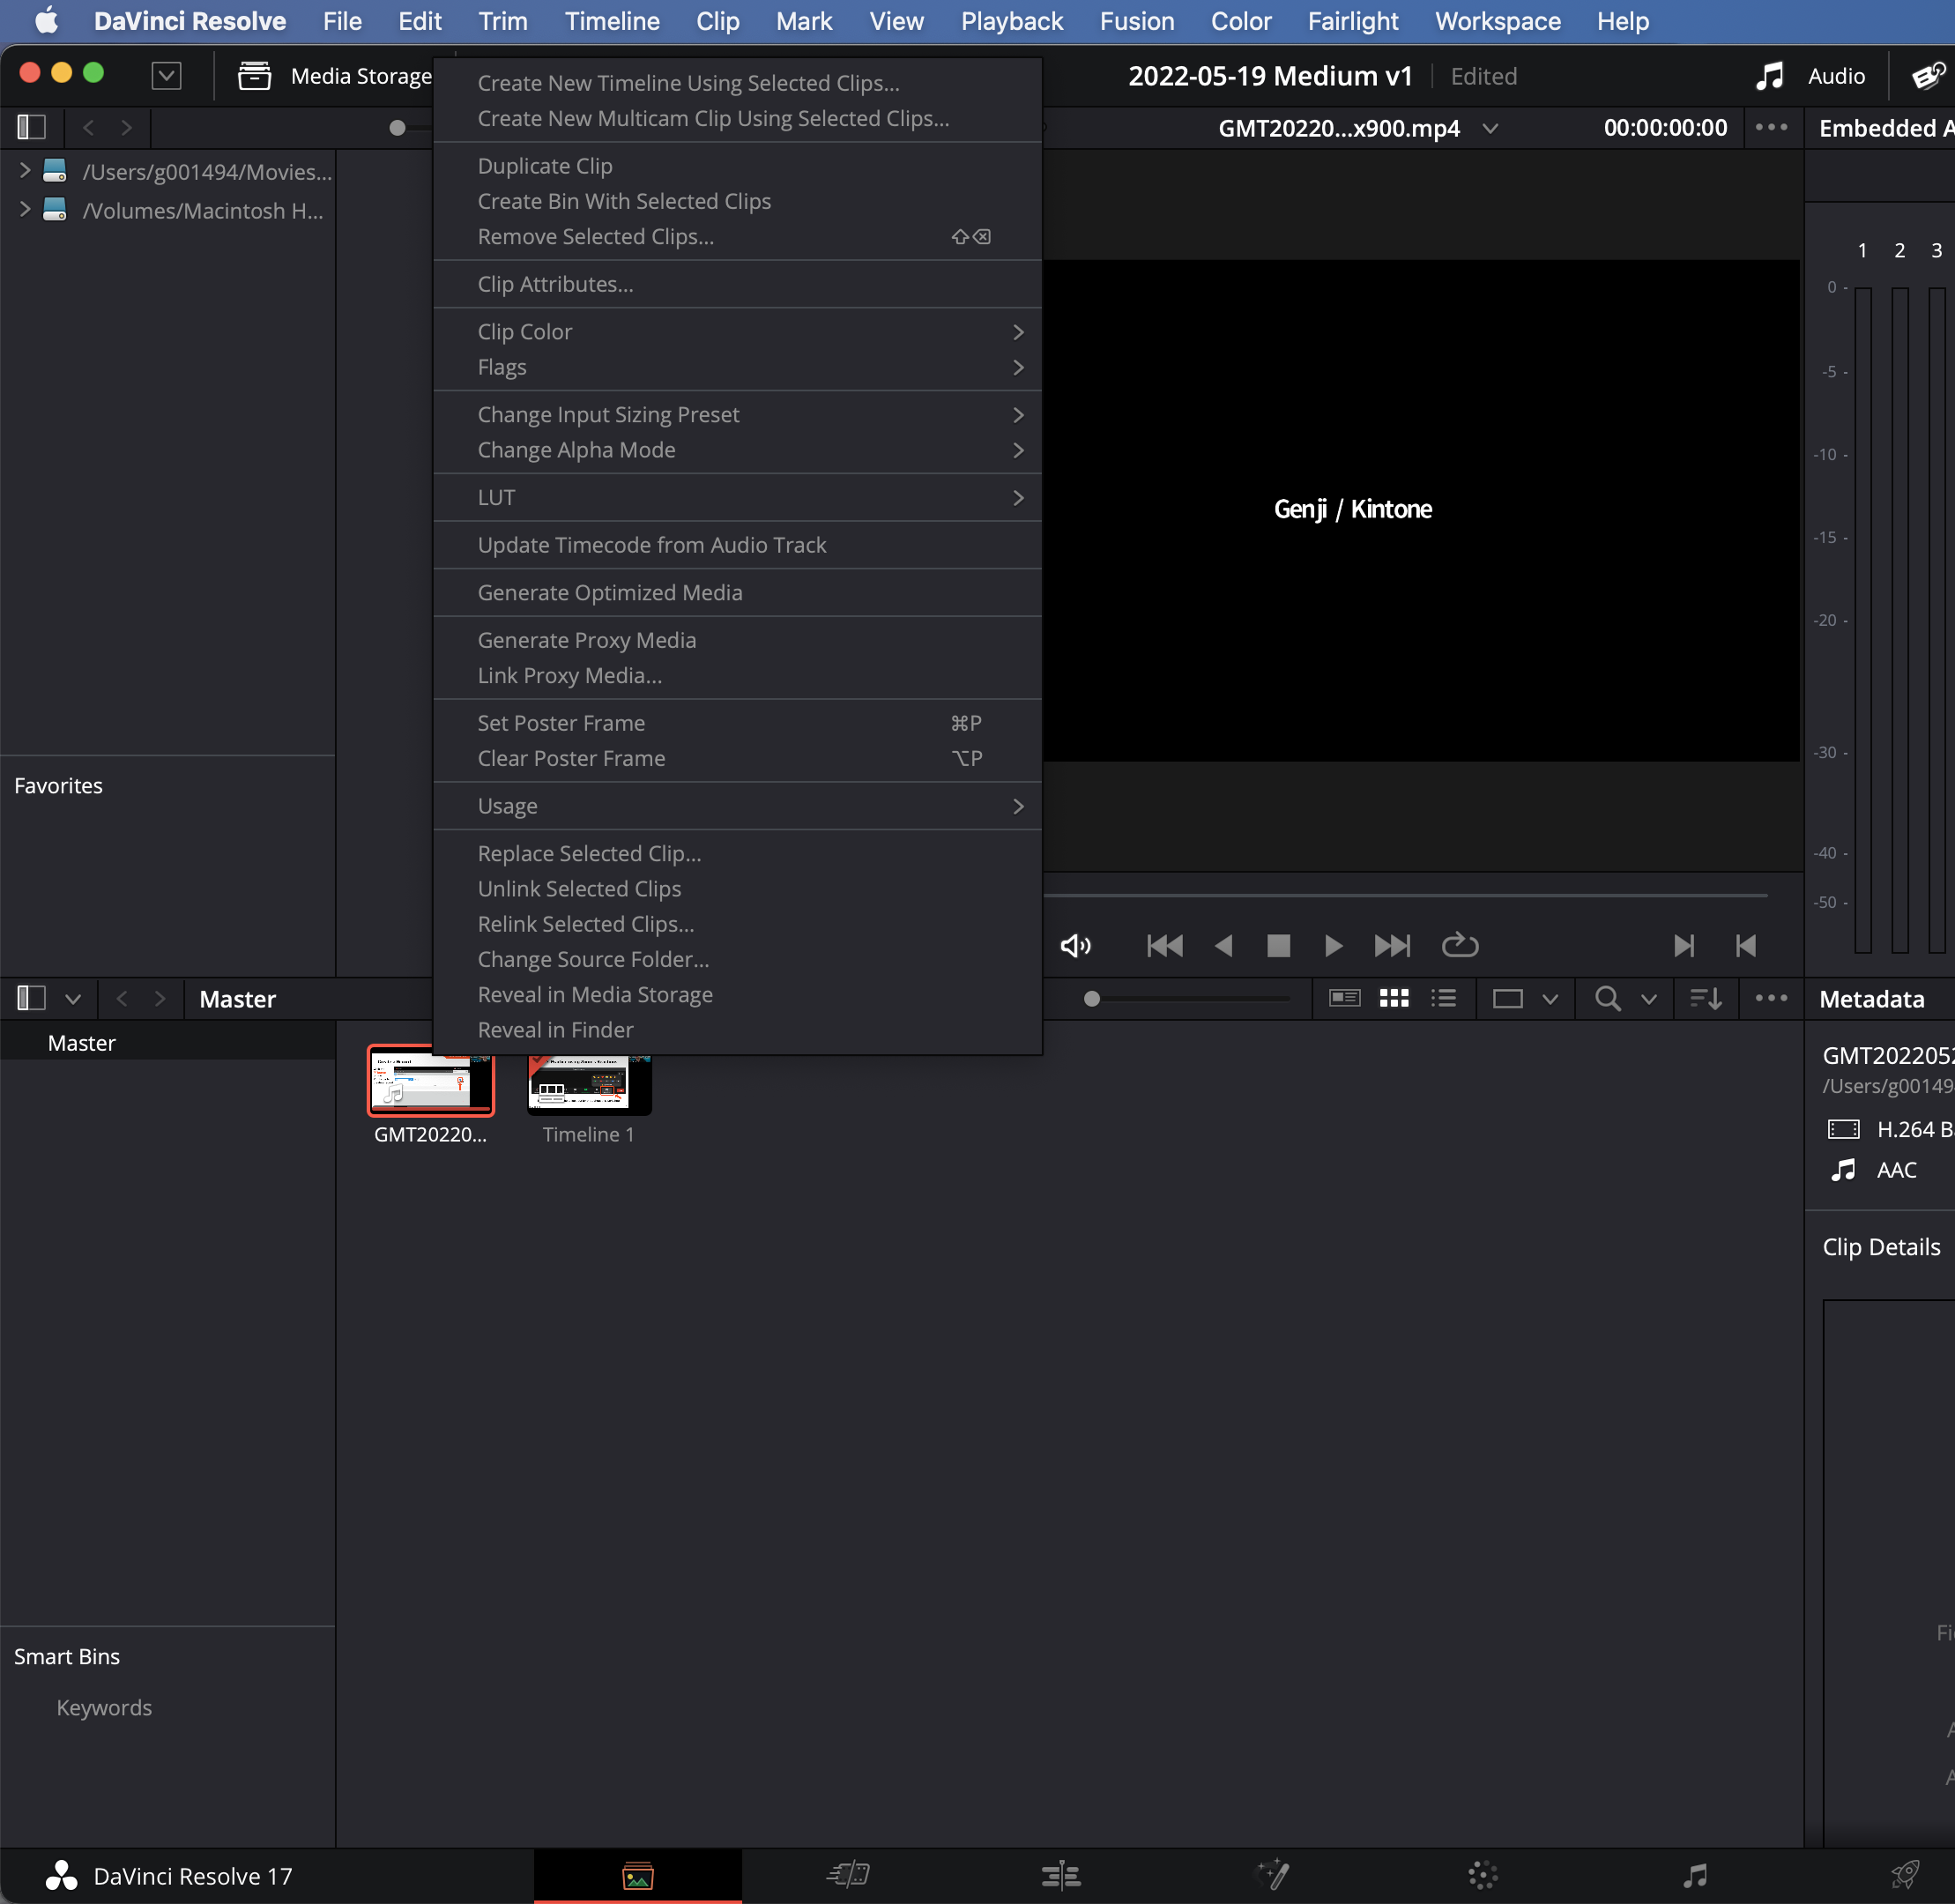The image size is (1955, 1904).
Task: Open the Usage submenu
Action: pyautogui.click(x=737, y=806)
